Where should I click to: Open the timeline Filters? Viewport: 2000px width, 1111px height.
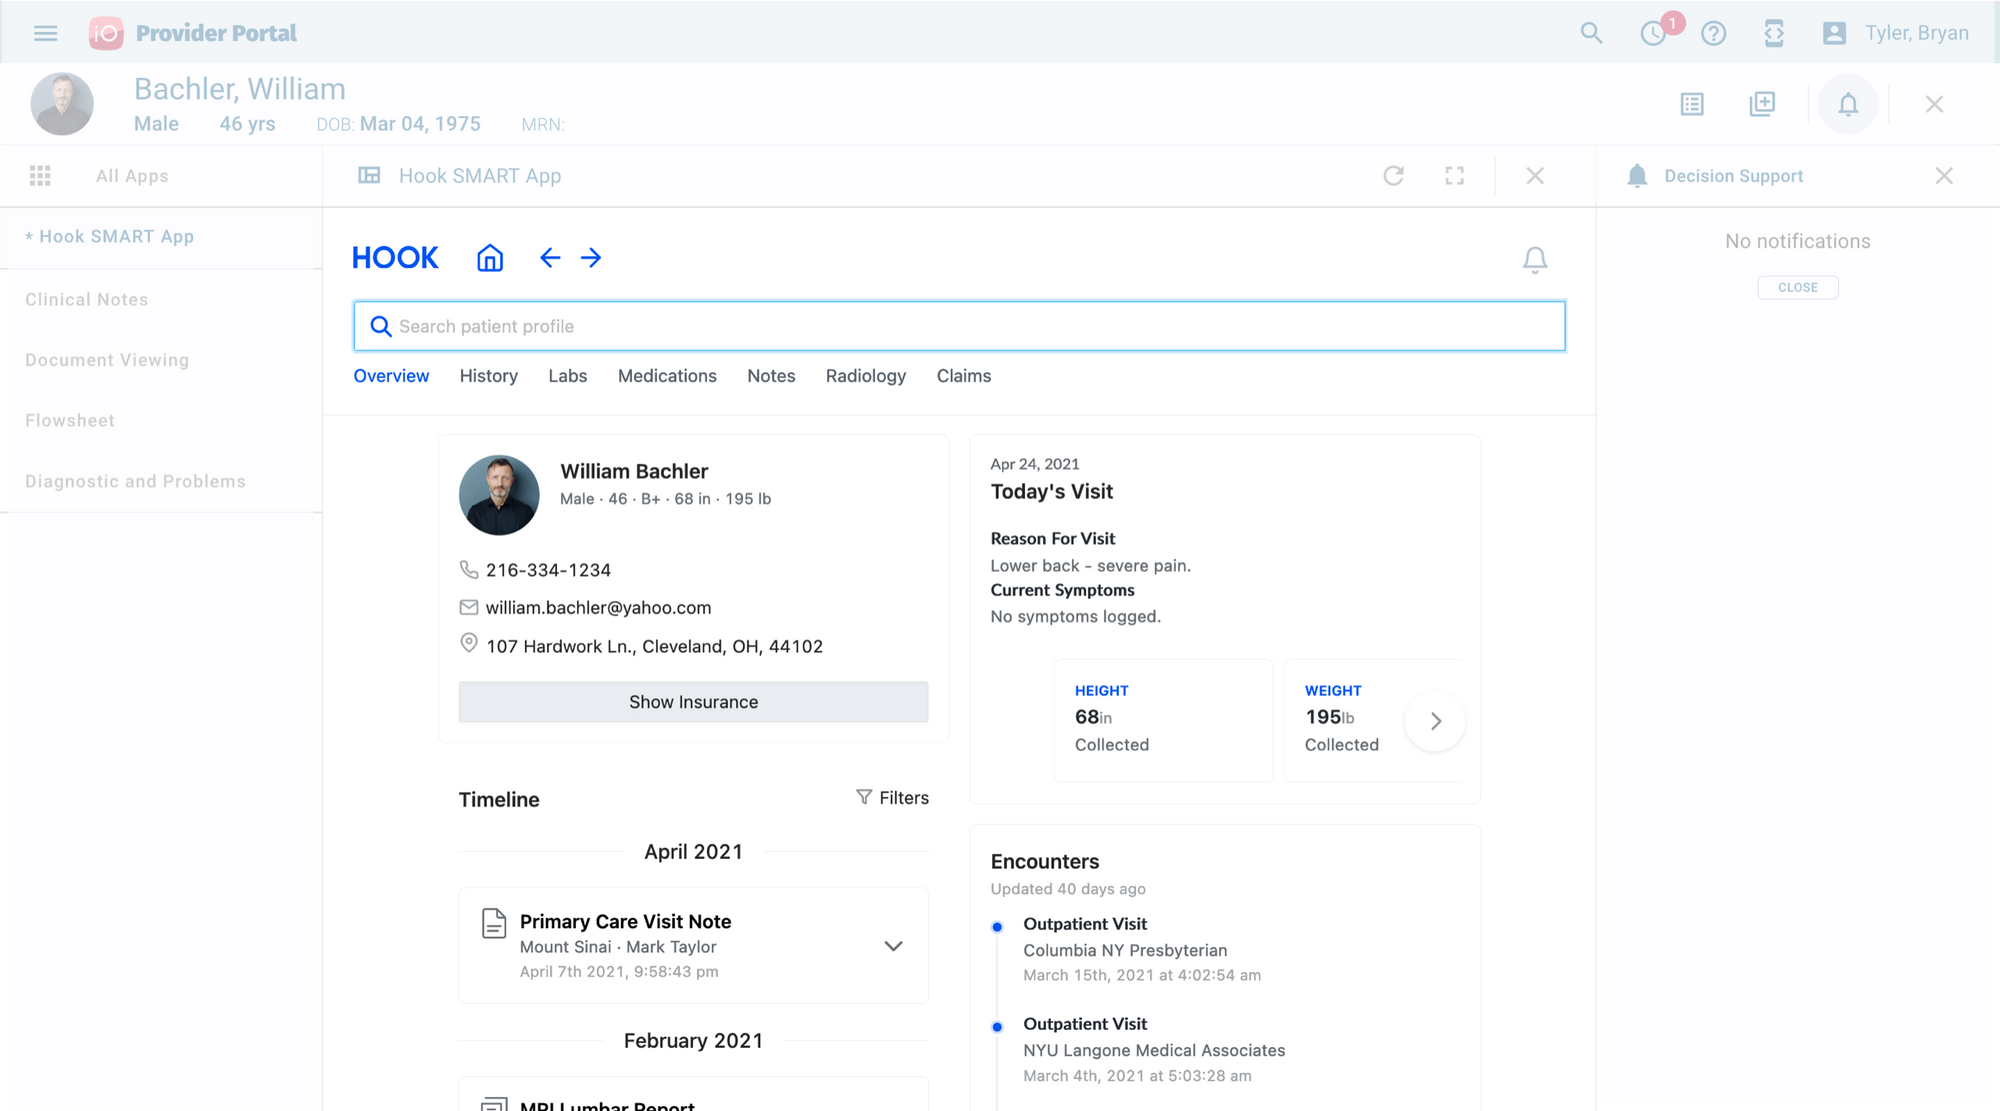point(892,798)
